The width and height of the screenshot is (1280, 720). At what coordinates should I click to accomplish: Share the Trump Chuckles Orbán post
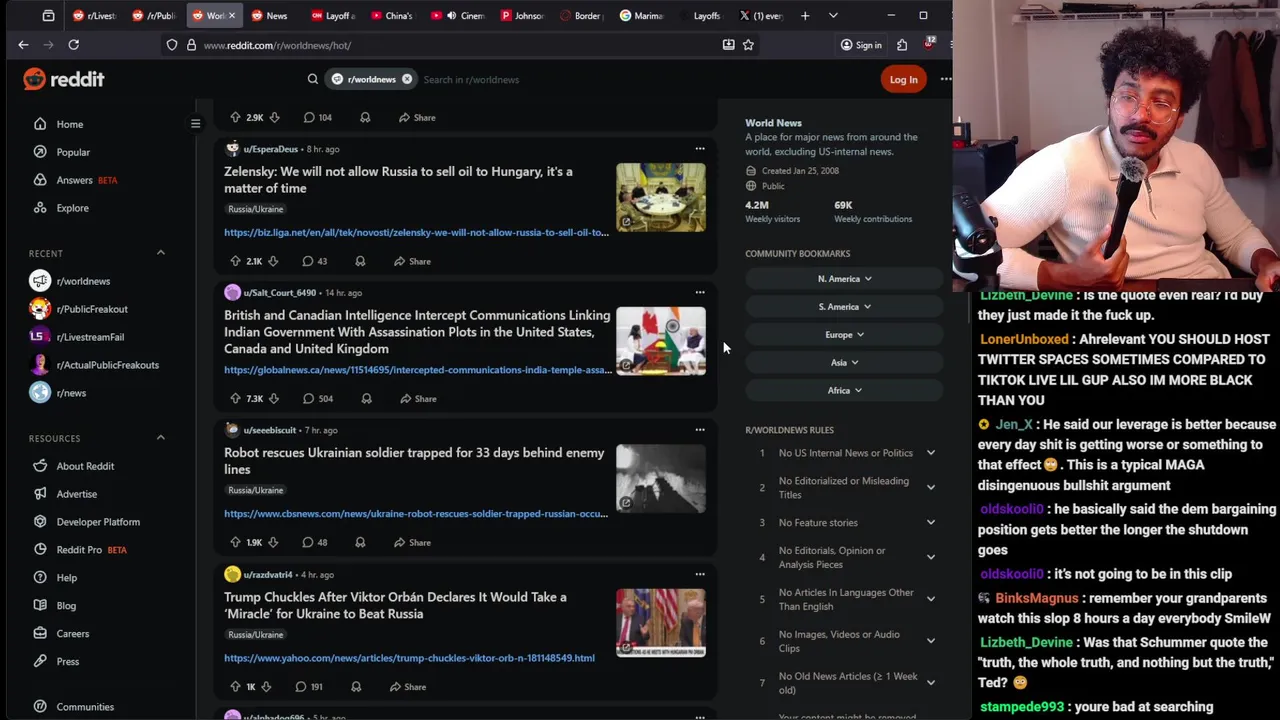[407, 687]
